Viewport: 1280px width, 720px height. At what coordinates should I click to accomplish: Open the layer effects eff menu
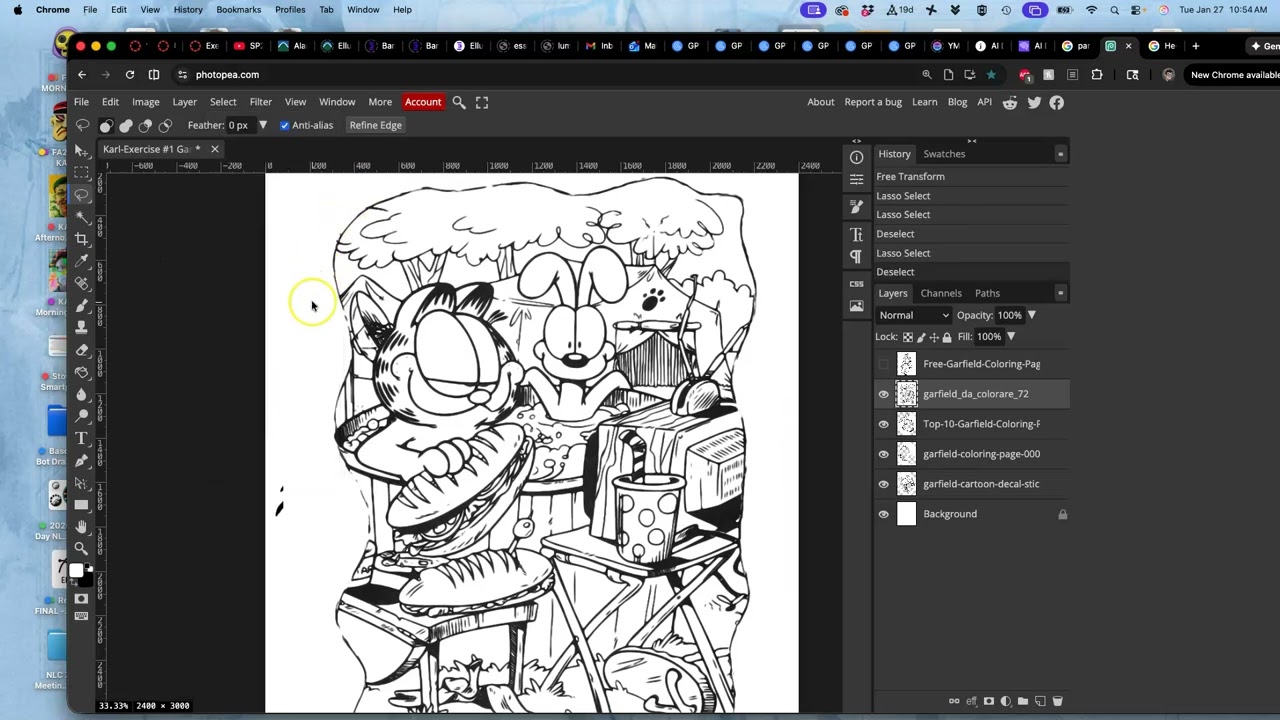[x=971, y=701]
